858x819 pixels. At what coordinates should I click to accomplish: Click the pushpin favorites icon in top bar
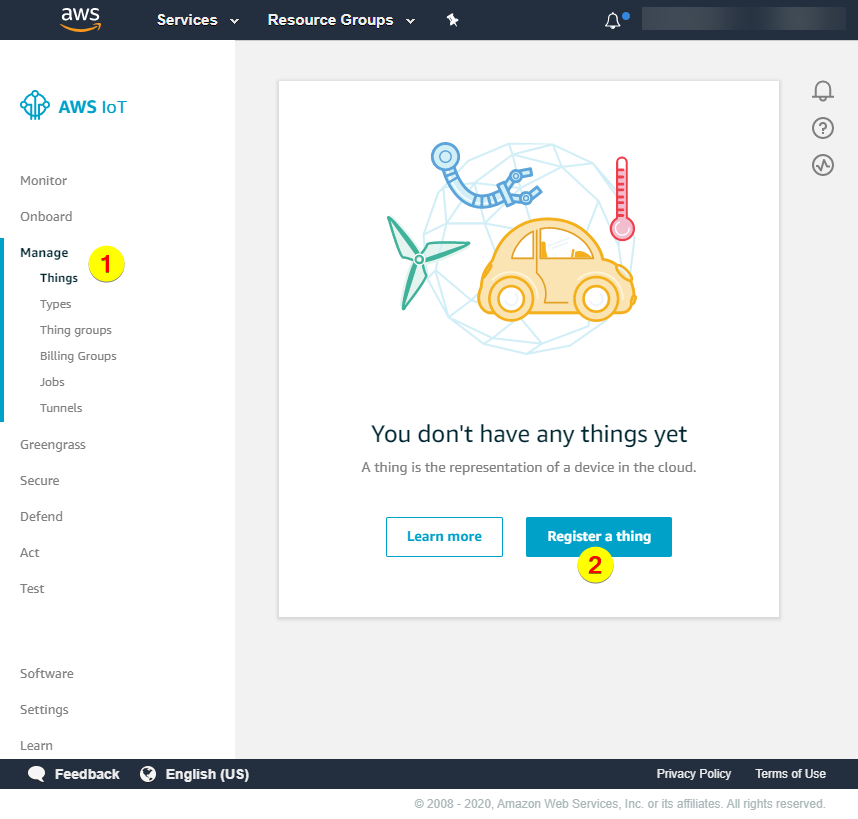click(x=452, y=19)
